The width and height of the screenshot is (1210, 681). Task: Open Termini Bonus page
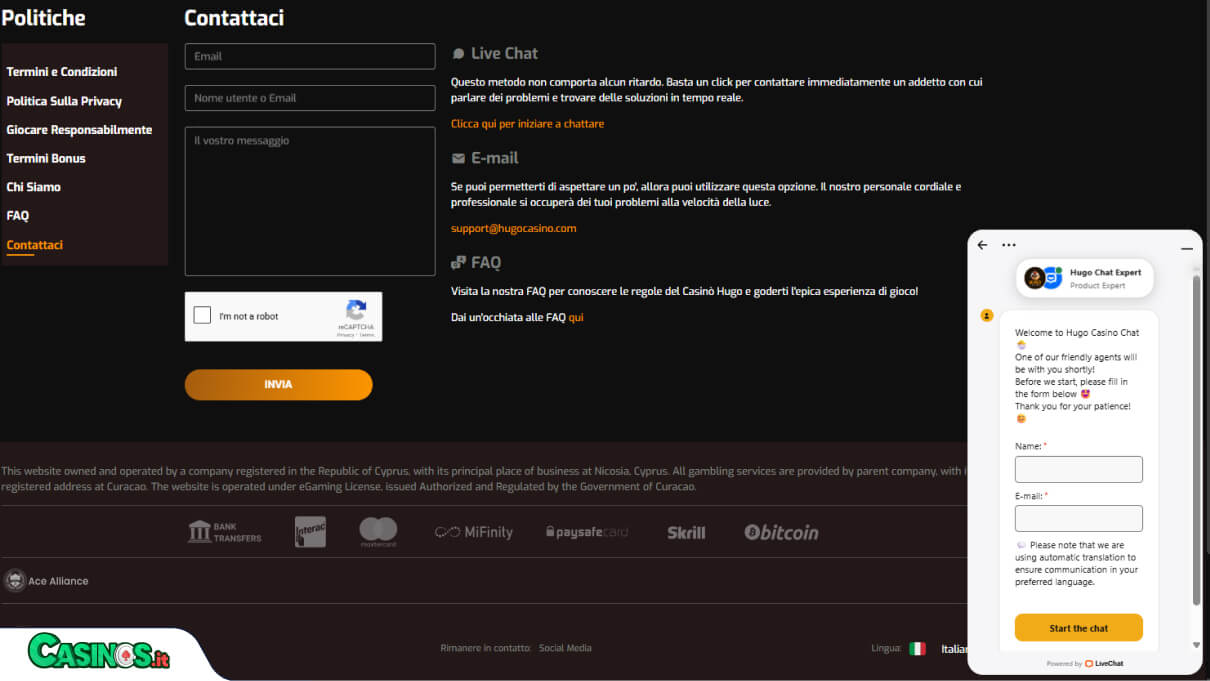(x=46, y=158)
